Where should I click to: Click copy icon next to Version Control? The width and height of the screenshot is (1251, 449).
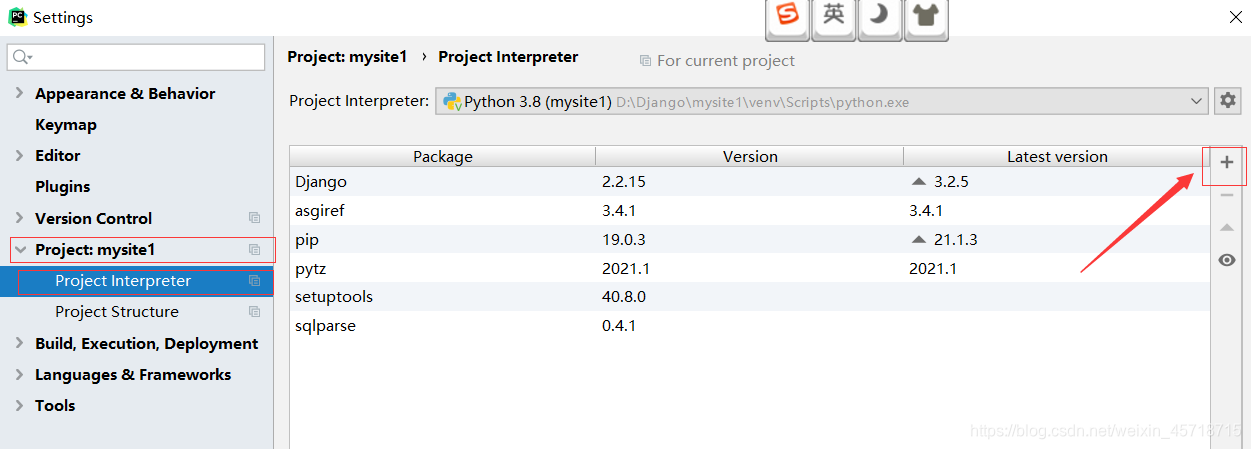pyautogui.click(x=254, y=218)
